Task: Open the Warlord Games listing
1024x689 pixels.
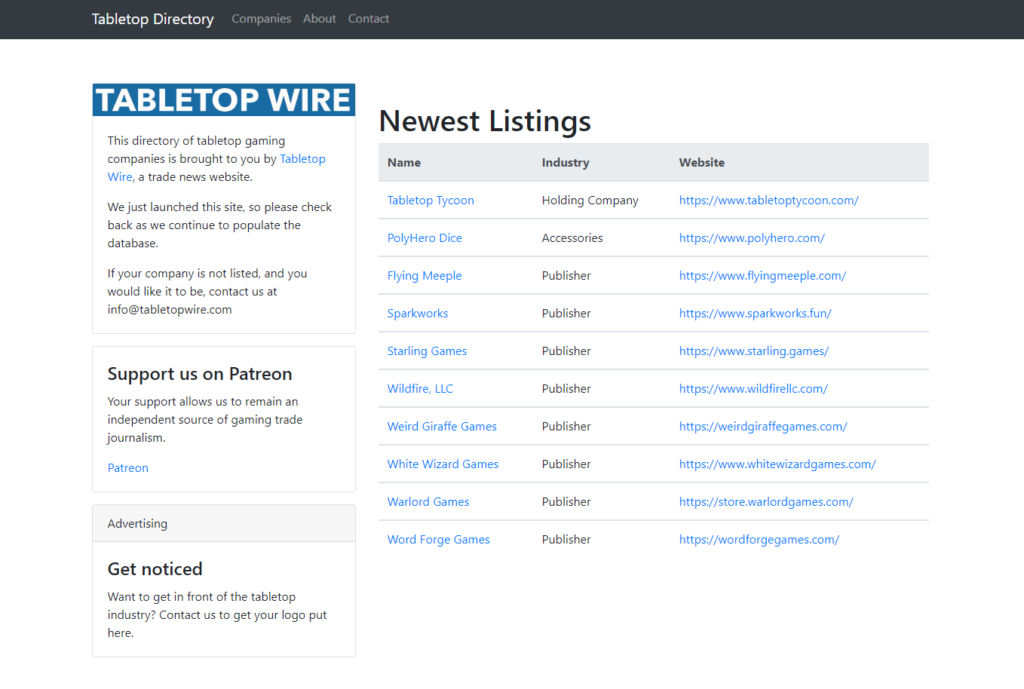Action: point(428,502)
